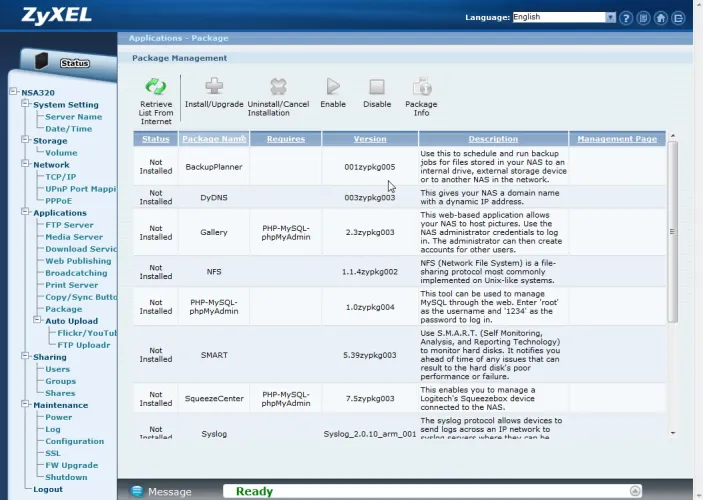
Task: Open the Shutdown page
Action: click(66, 477)
